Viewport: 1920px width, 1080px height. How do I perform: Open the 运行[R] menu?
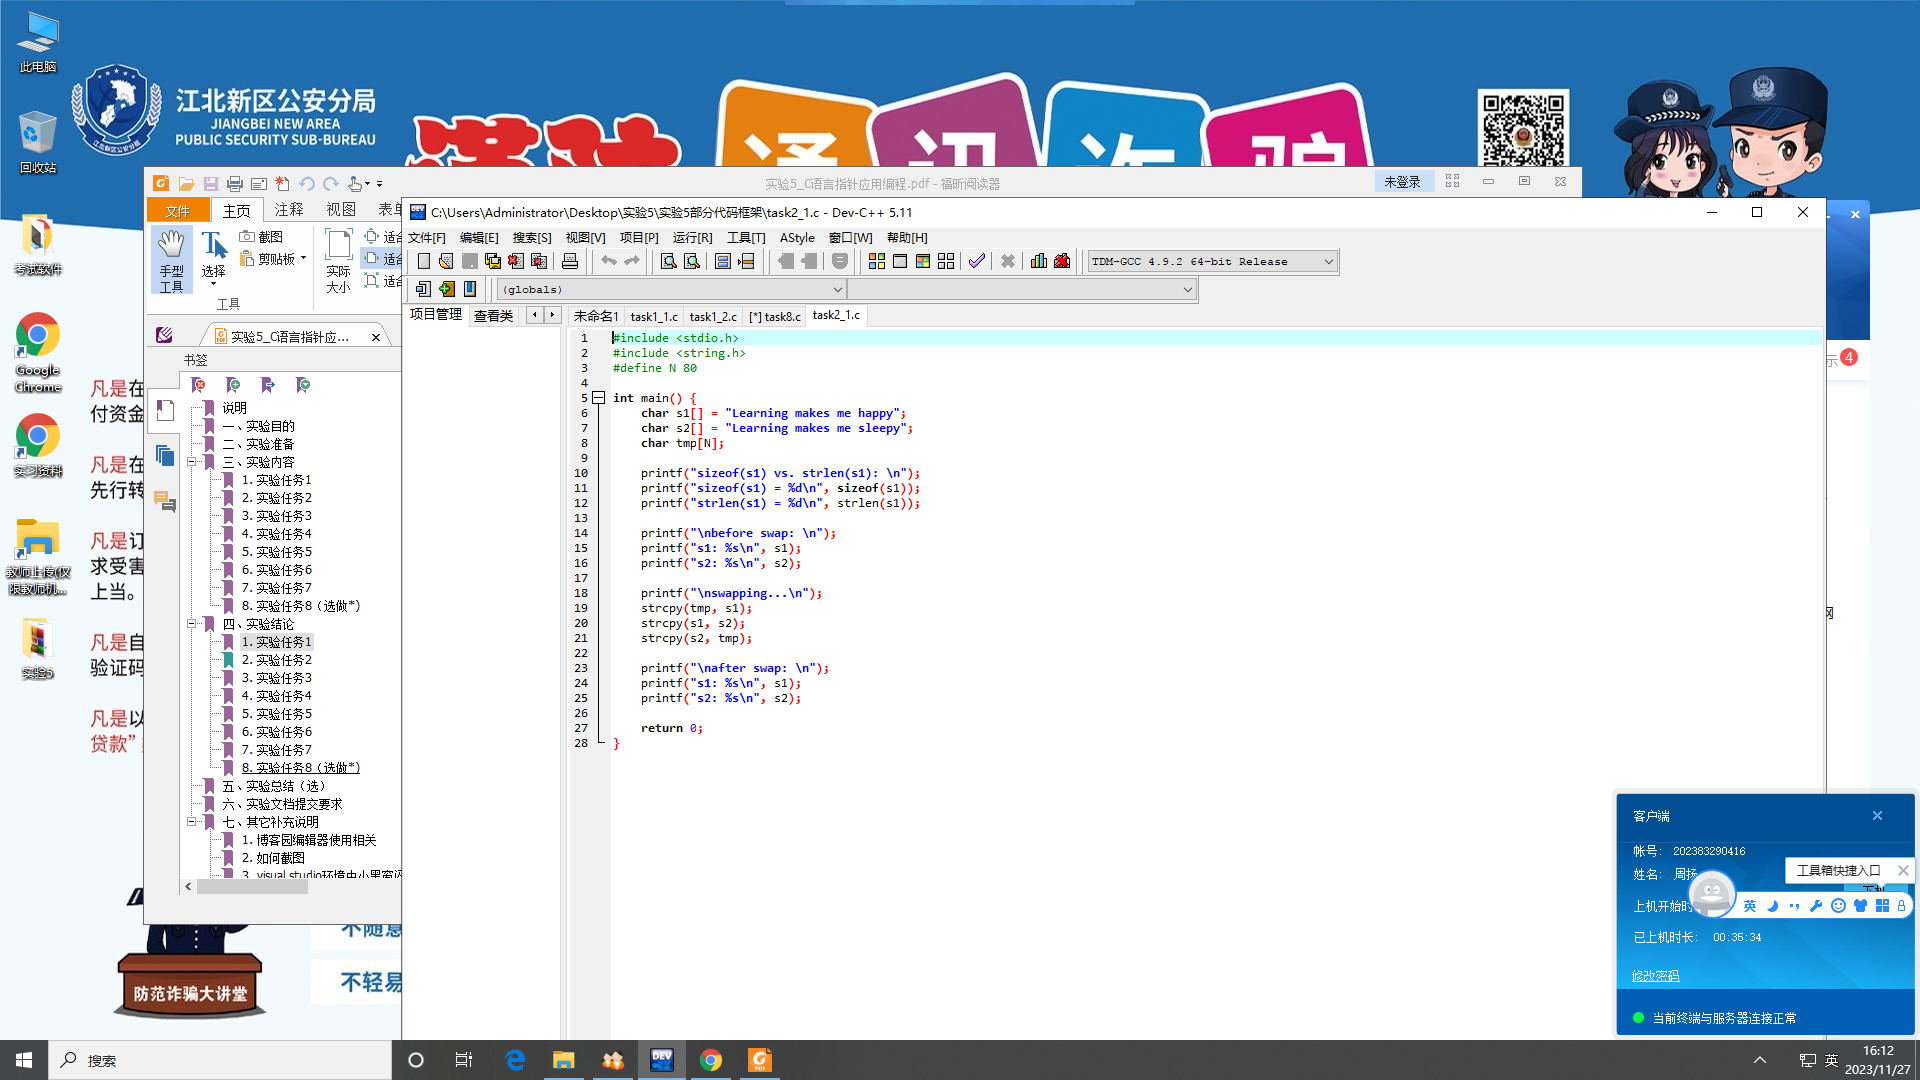(692, 238)
